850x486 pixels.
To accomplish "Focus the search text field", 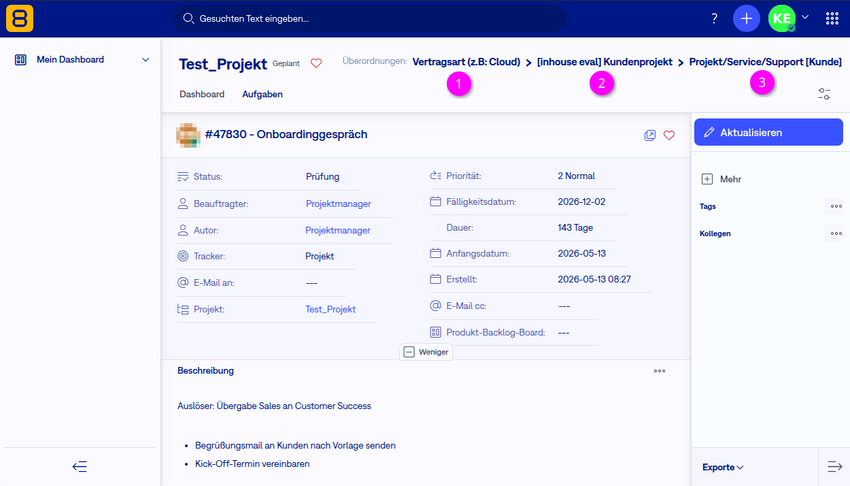I will [370, 18].
